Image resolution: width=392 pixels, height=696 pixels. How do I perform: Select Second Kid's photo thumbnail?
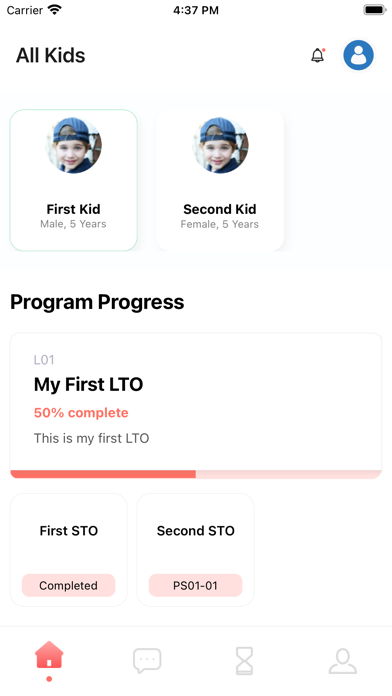click(220, 146)
